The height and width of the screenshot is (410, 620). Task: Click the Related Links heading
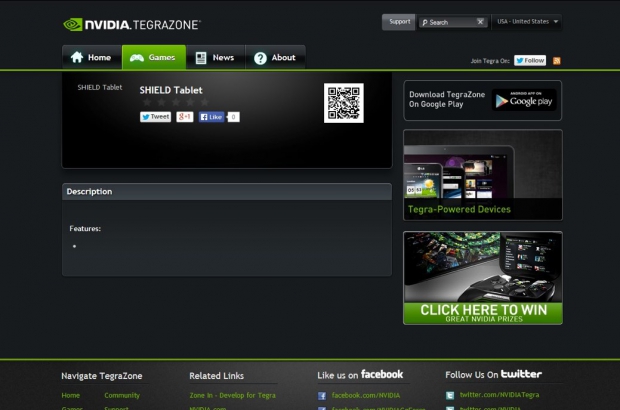tap(216, 376)
